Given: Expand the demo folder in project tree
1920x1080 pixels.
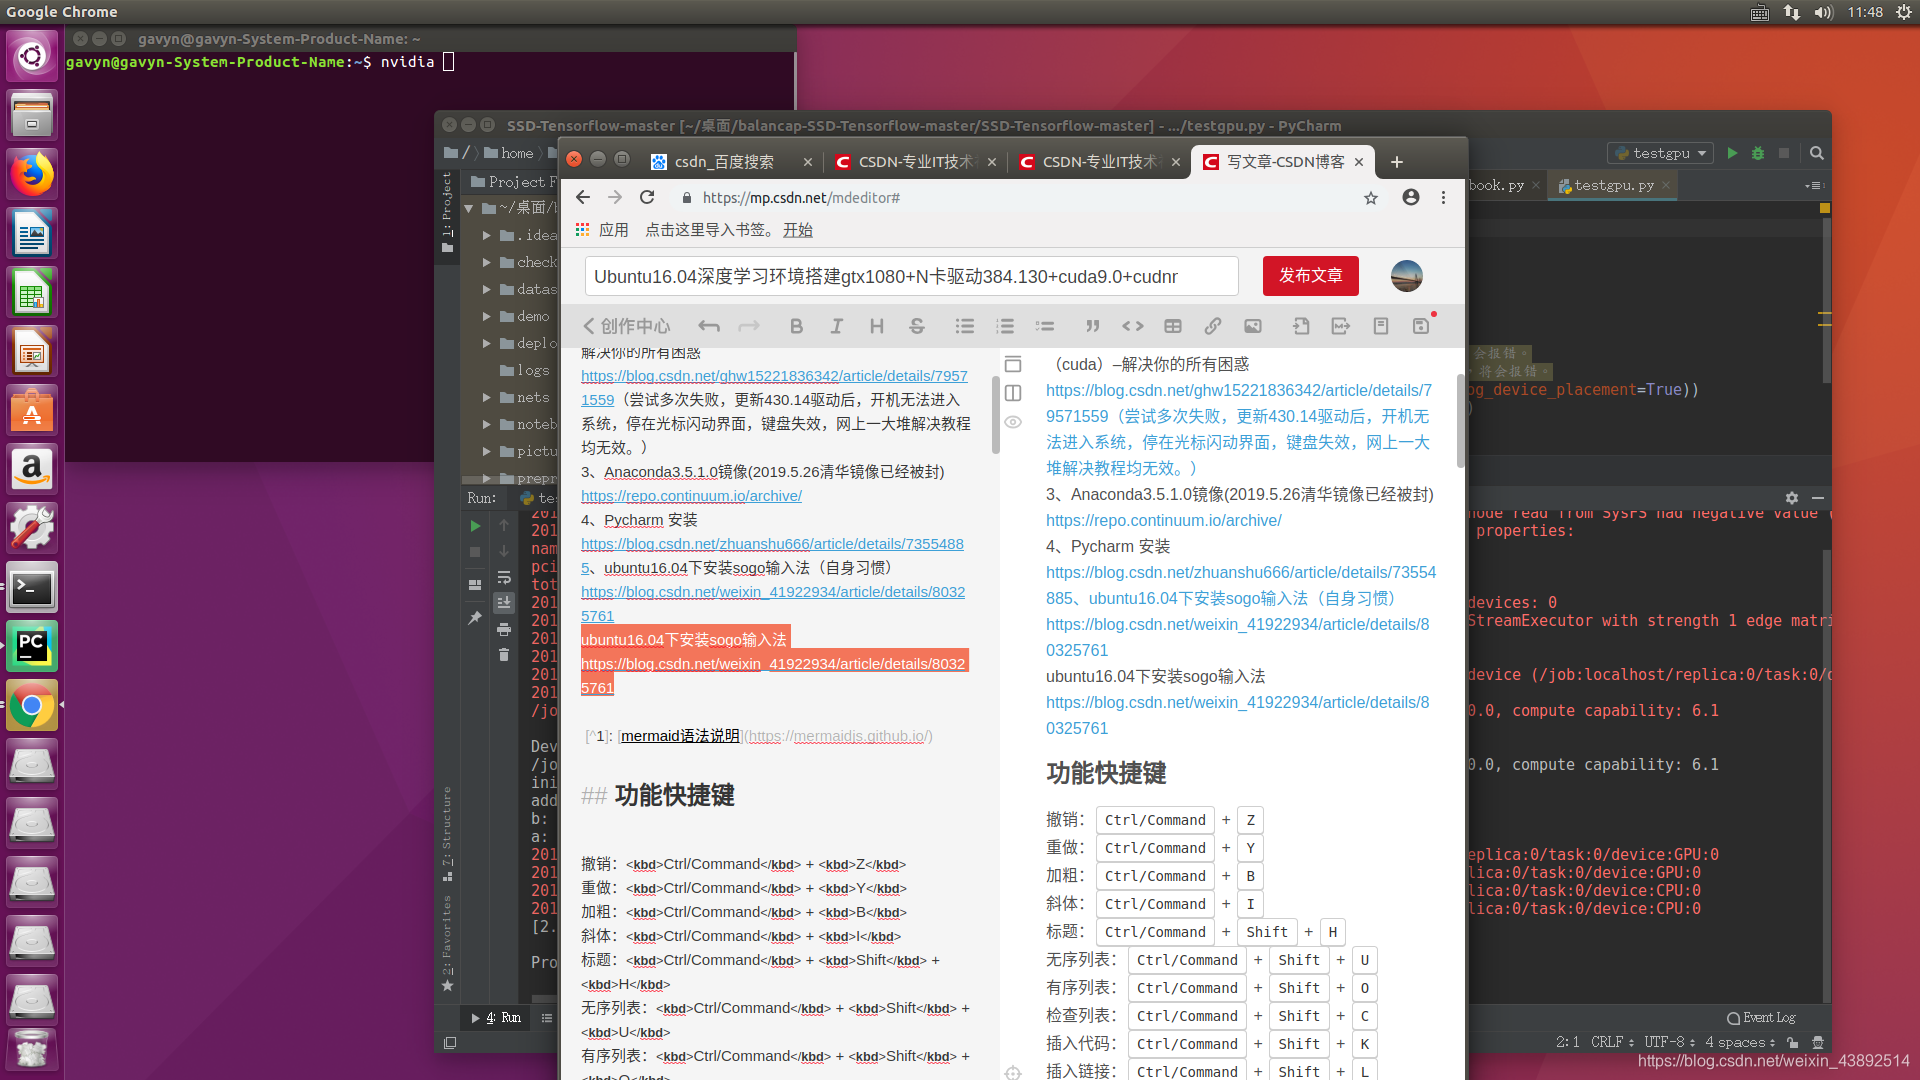Looking at the screenshot, I should 487,317.
